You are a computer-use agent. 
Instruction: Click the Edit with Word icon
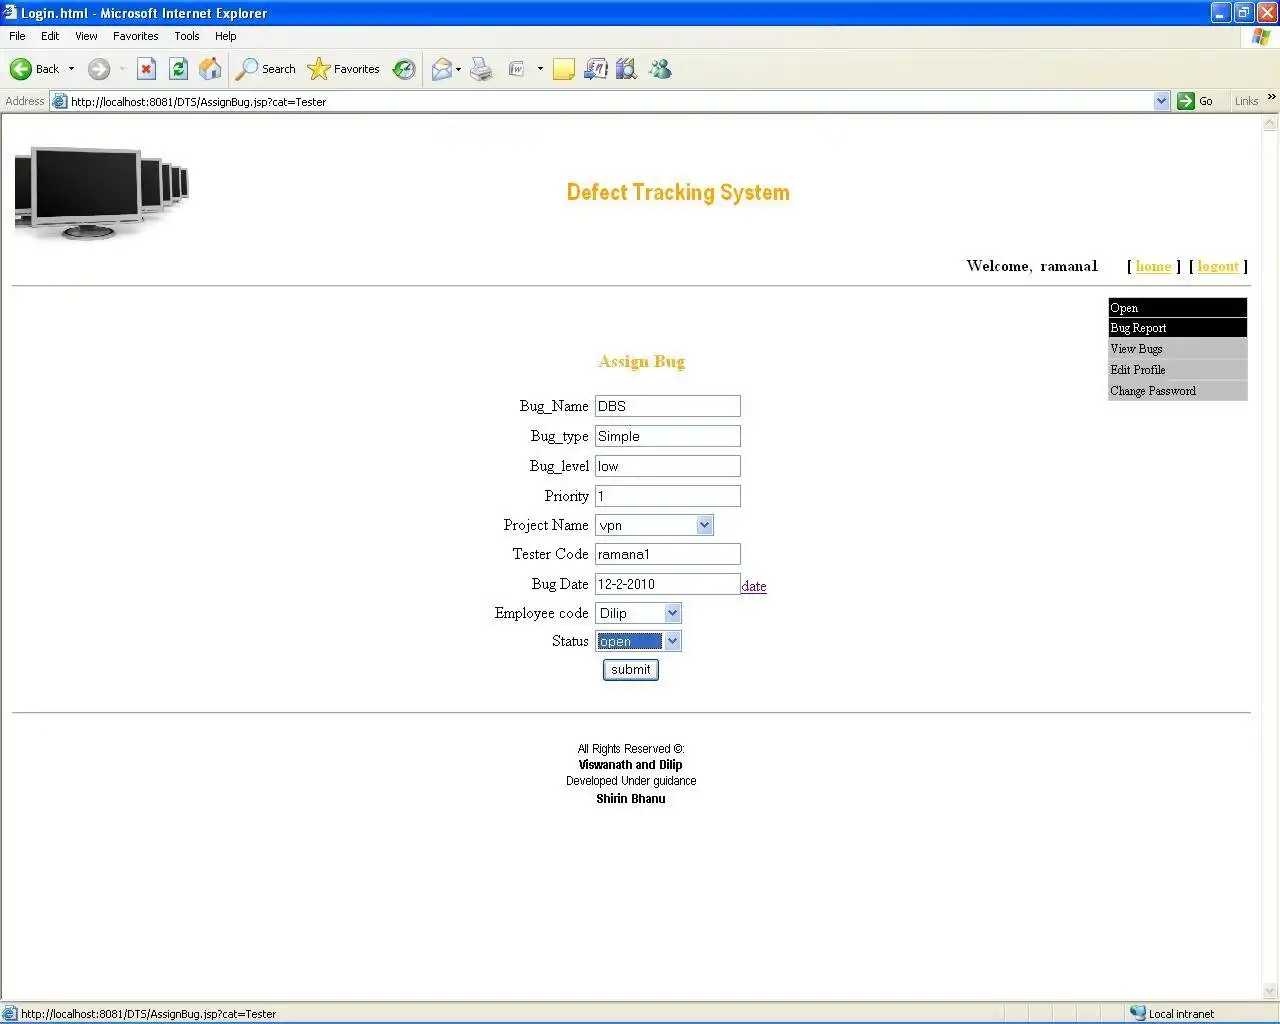coord(516,69)
